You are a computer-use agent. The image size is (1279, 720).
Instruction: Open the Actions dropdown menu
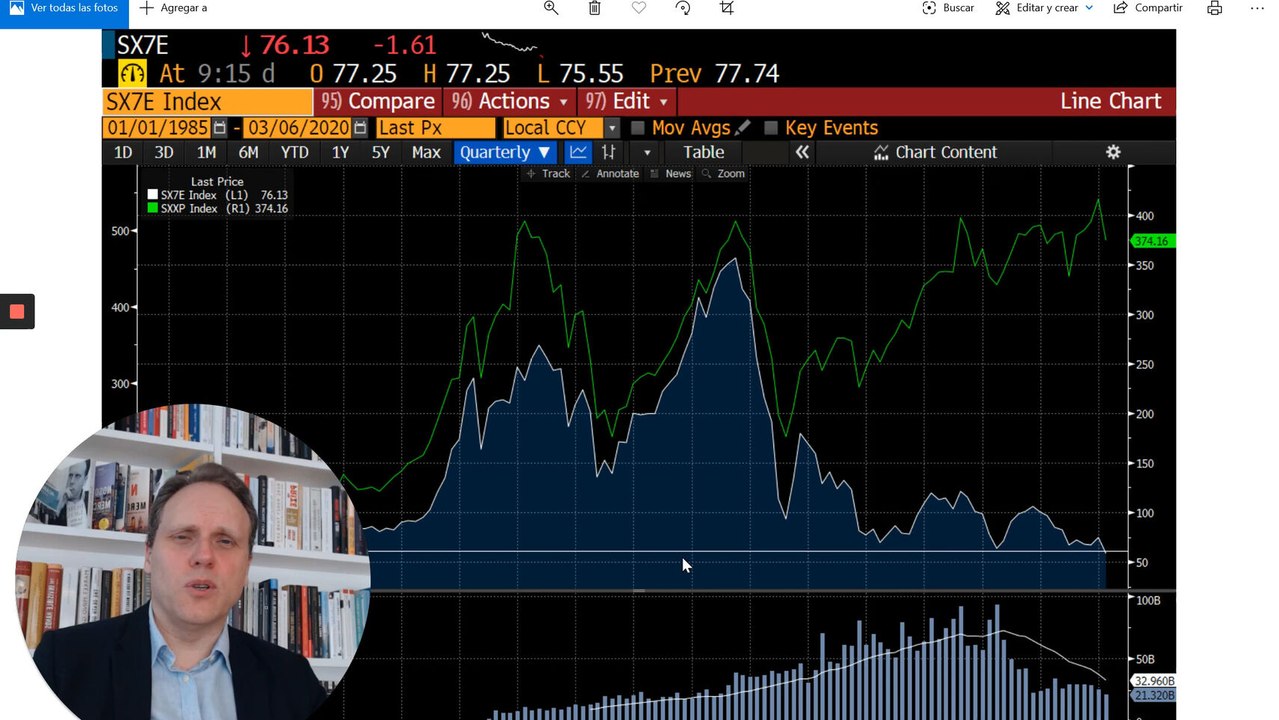508,101
